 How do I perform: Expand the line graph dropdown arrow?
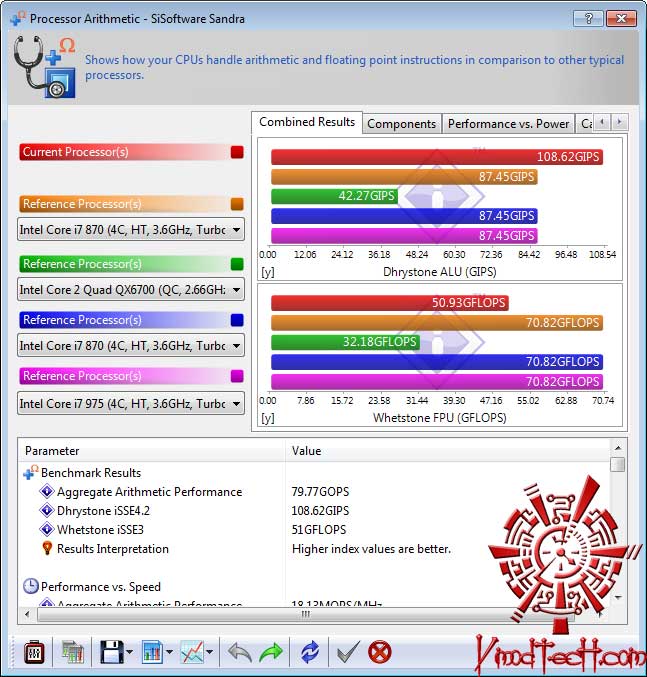[x=210, y=652]
